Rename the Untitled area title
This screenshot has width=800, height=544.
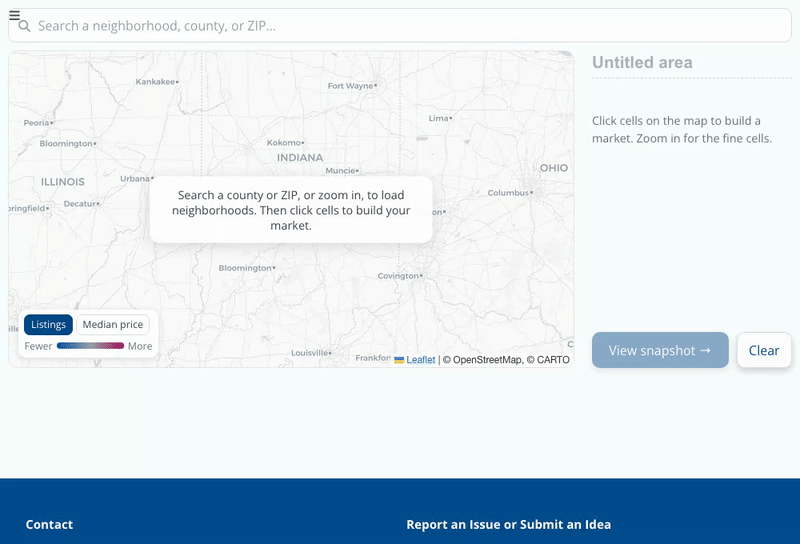642,62
